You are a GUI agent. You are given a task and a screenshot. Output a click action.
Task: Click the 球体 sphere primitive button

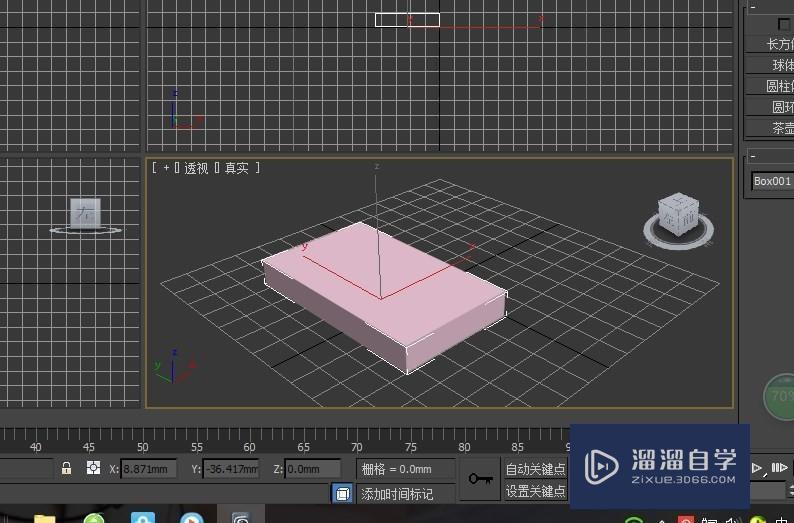pyautogui.click(x=770, y=65)
